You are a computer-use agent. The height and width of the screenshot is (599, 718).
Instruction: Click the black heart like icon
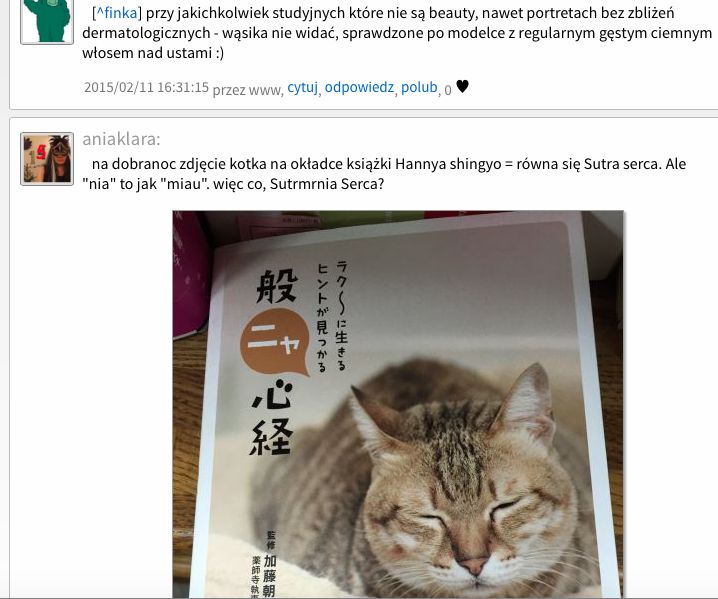click(x=462, y=86)
